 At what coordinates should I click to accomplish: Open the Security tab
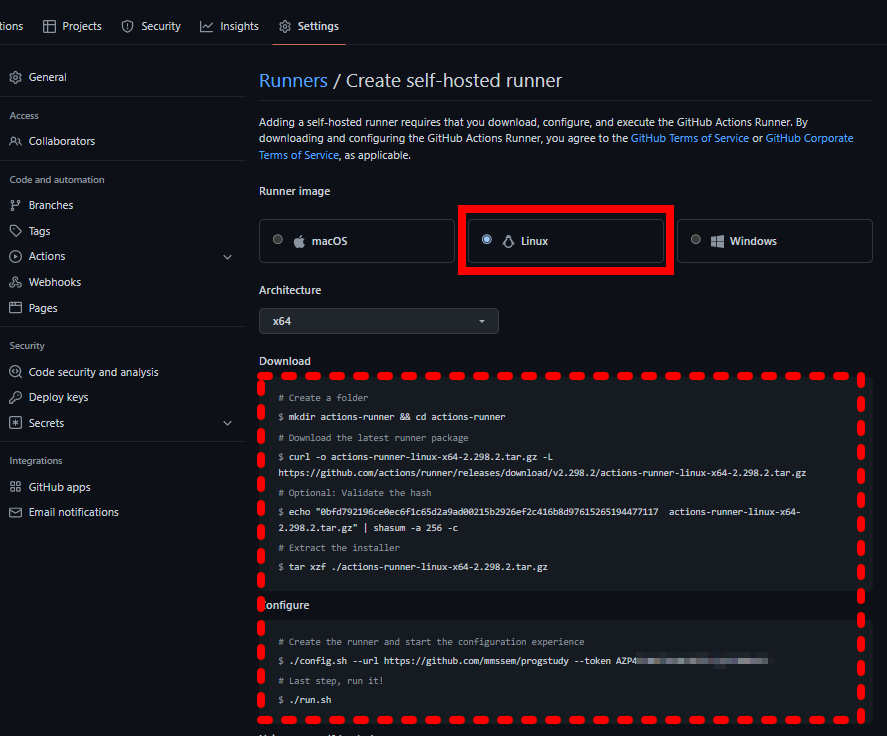pos(151,27)
